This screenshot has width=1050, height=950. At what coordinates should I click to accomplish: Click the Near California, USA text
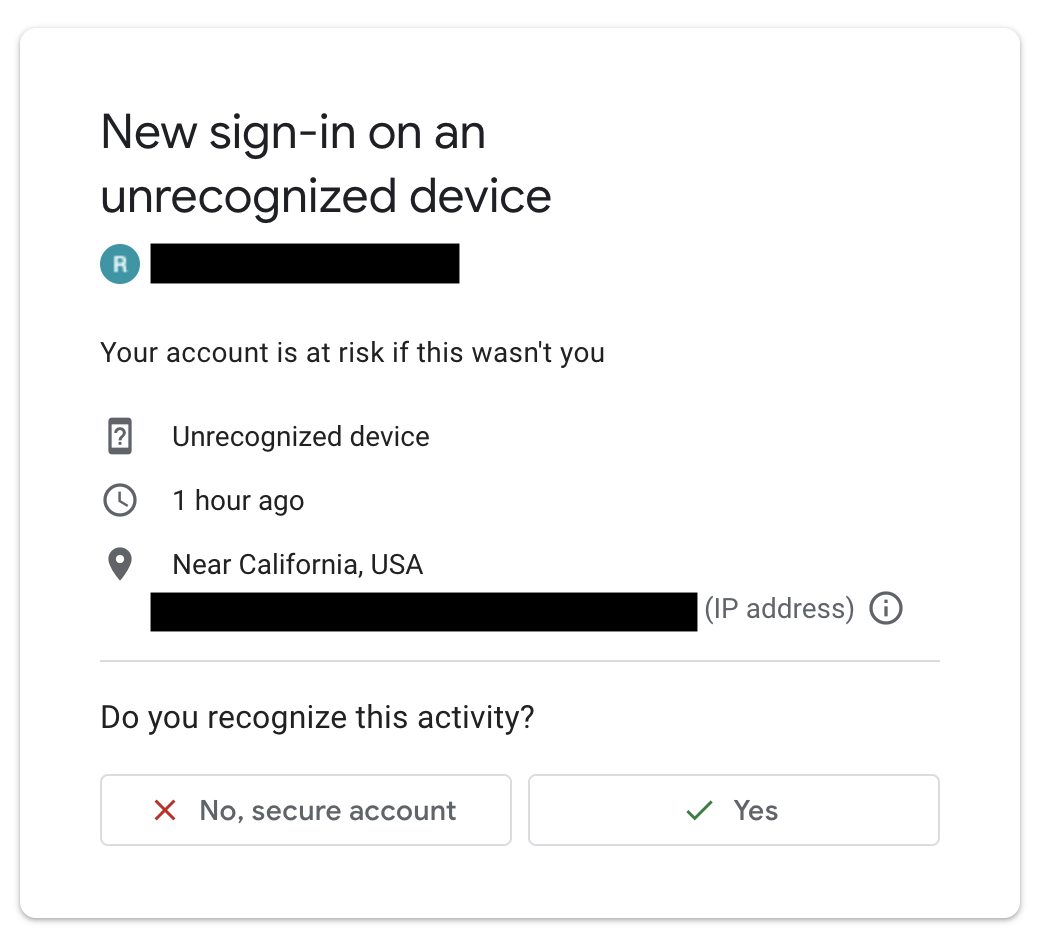pyautogui.click(x=298, y=564)
